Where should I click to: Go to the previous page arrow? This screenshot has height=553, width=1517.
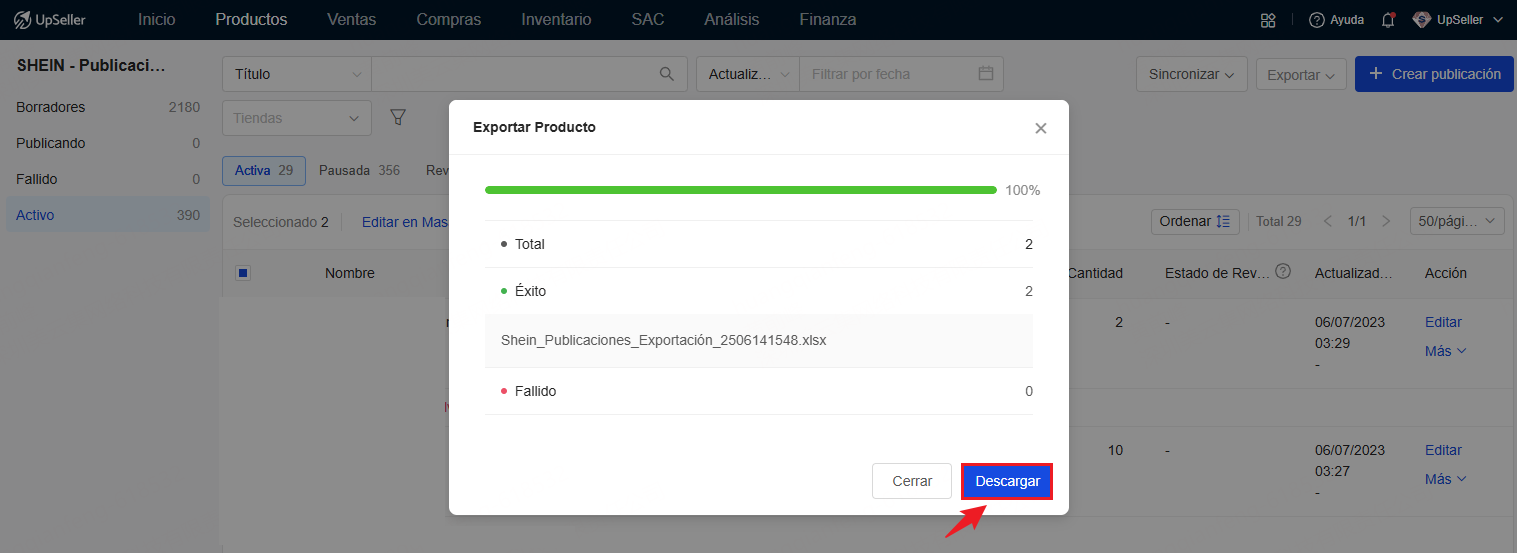pos(1328,221)
